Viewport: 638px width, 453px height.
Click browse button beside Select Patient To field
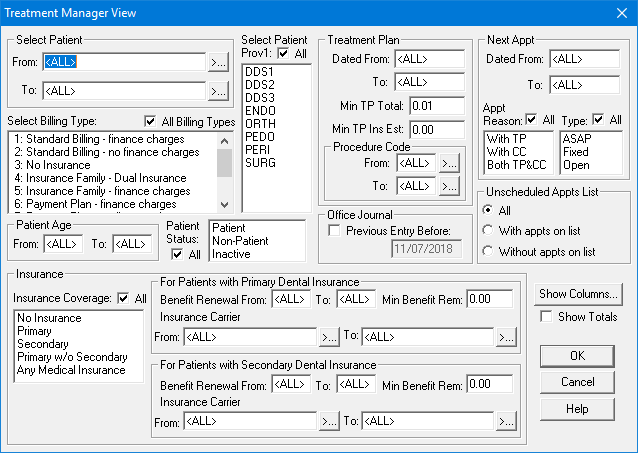(218, 91)
